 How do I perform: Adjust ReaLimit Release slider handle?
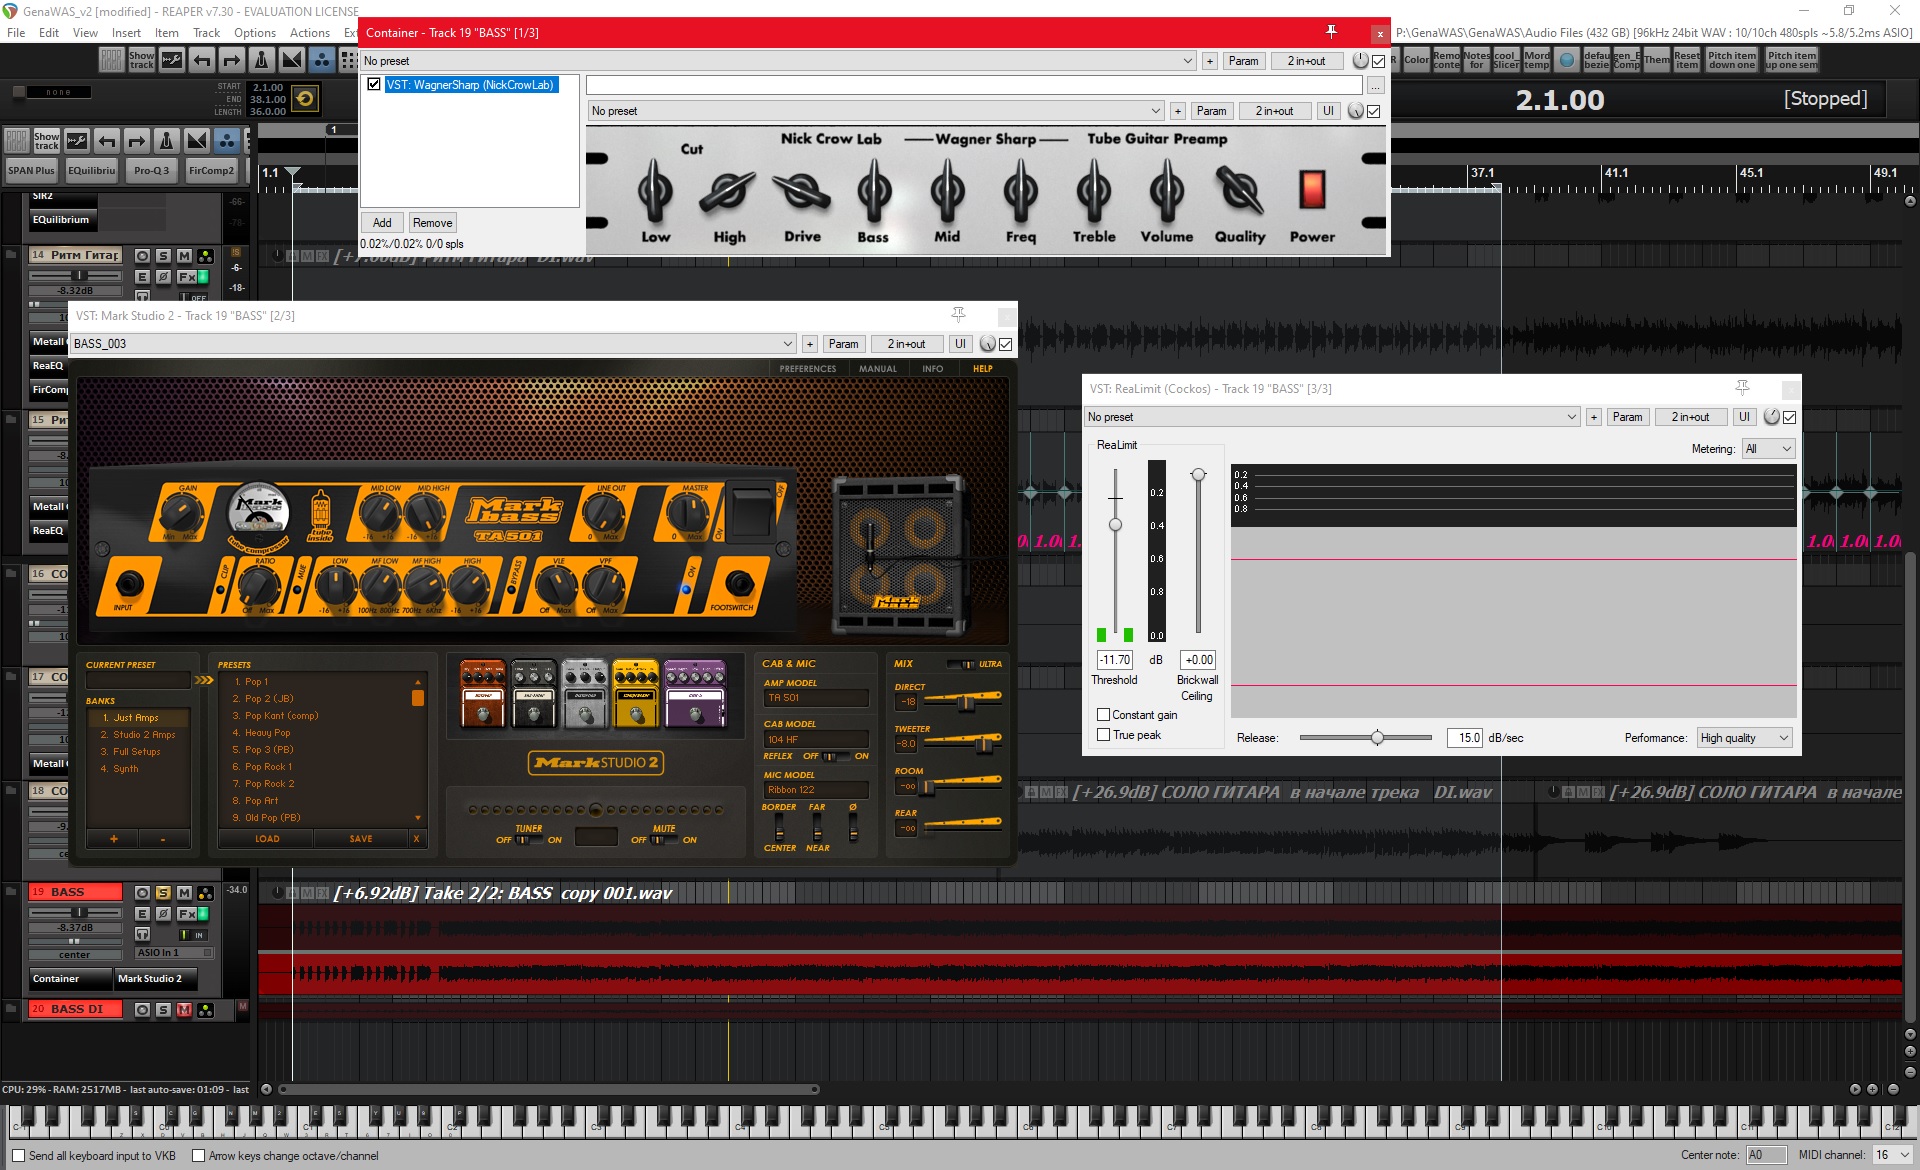[1377, 738]
